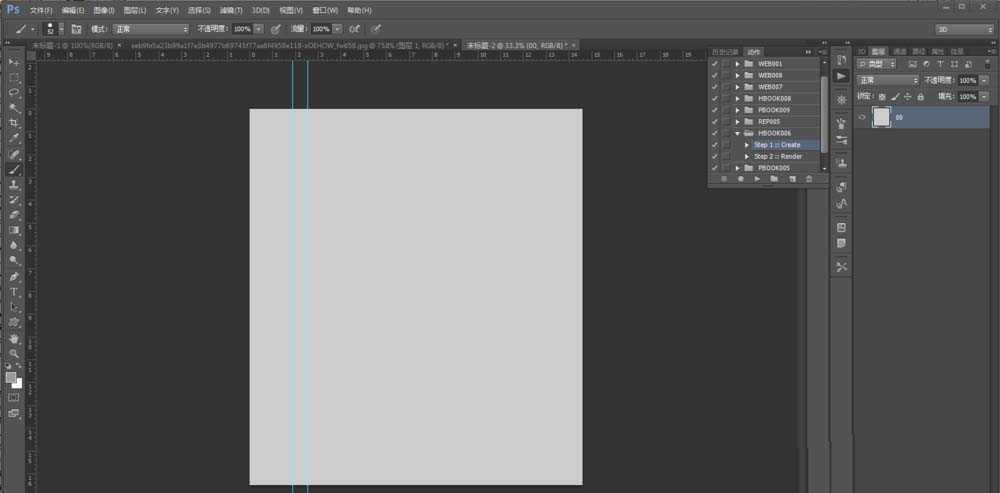This screenshot has width=1000, height=493.
Task: Click the delete trash icon in Actions panel
Action: tap(808, 179)
